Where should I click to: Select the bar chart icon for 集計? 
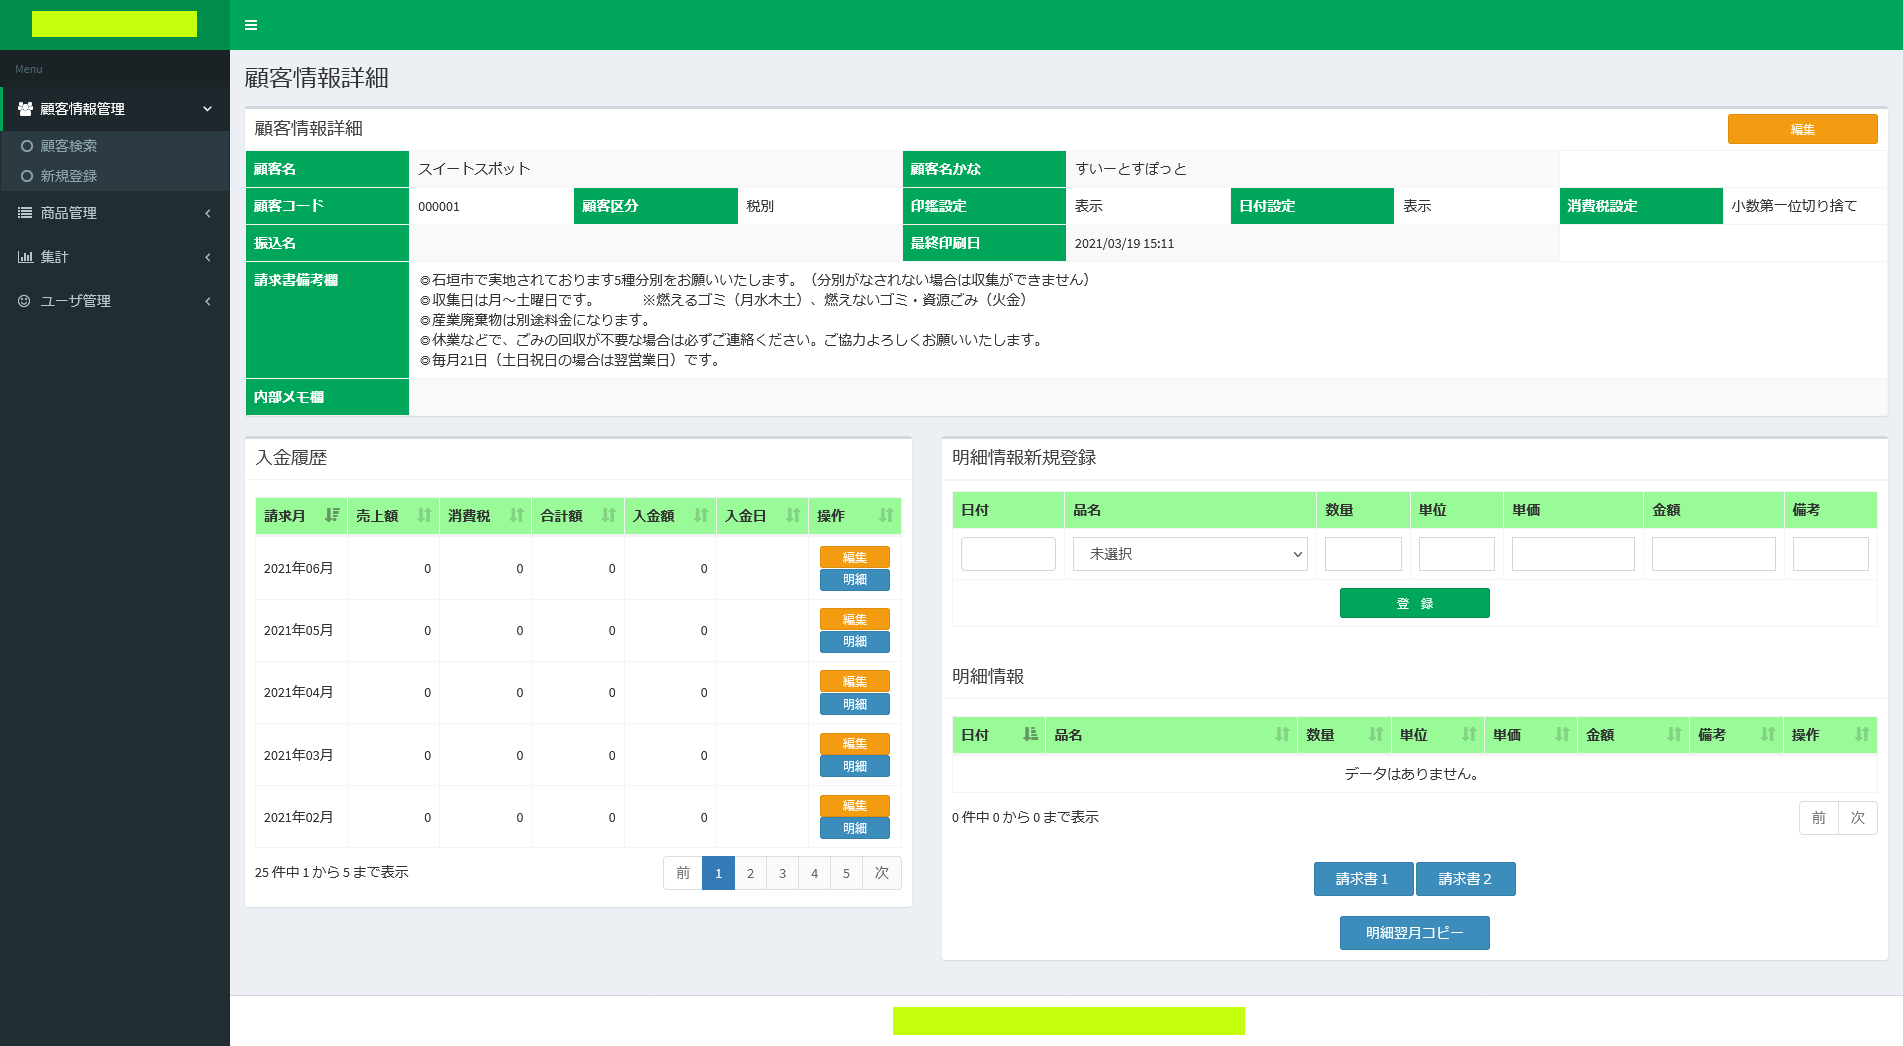click(x=24, y=257)
